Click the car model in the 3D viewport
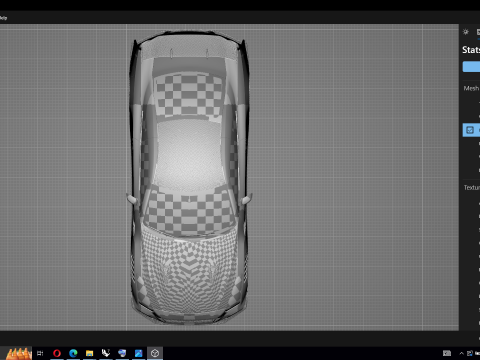480x360 pixels. click(x=189, y=178)
